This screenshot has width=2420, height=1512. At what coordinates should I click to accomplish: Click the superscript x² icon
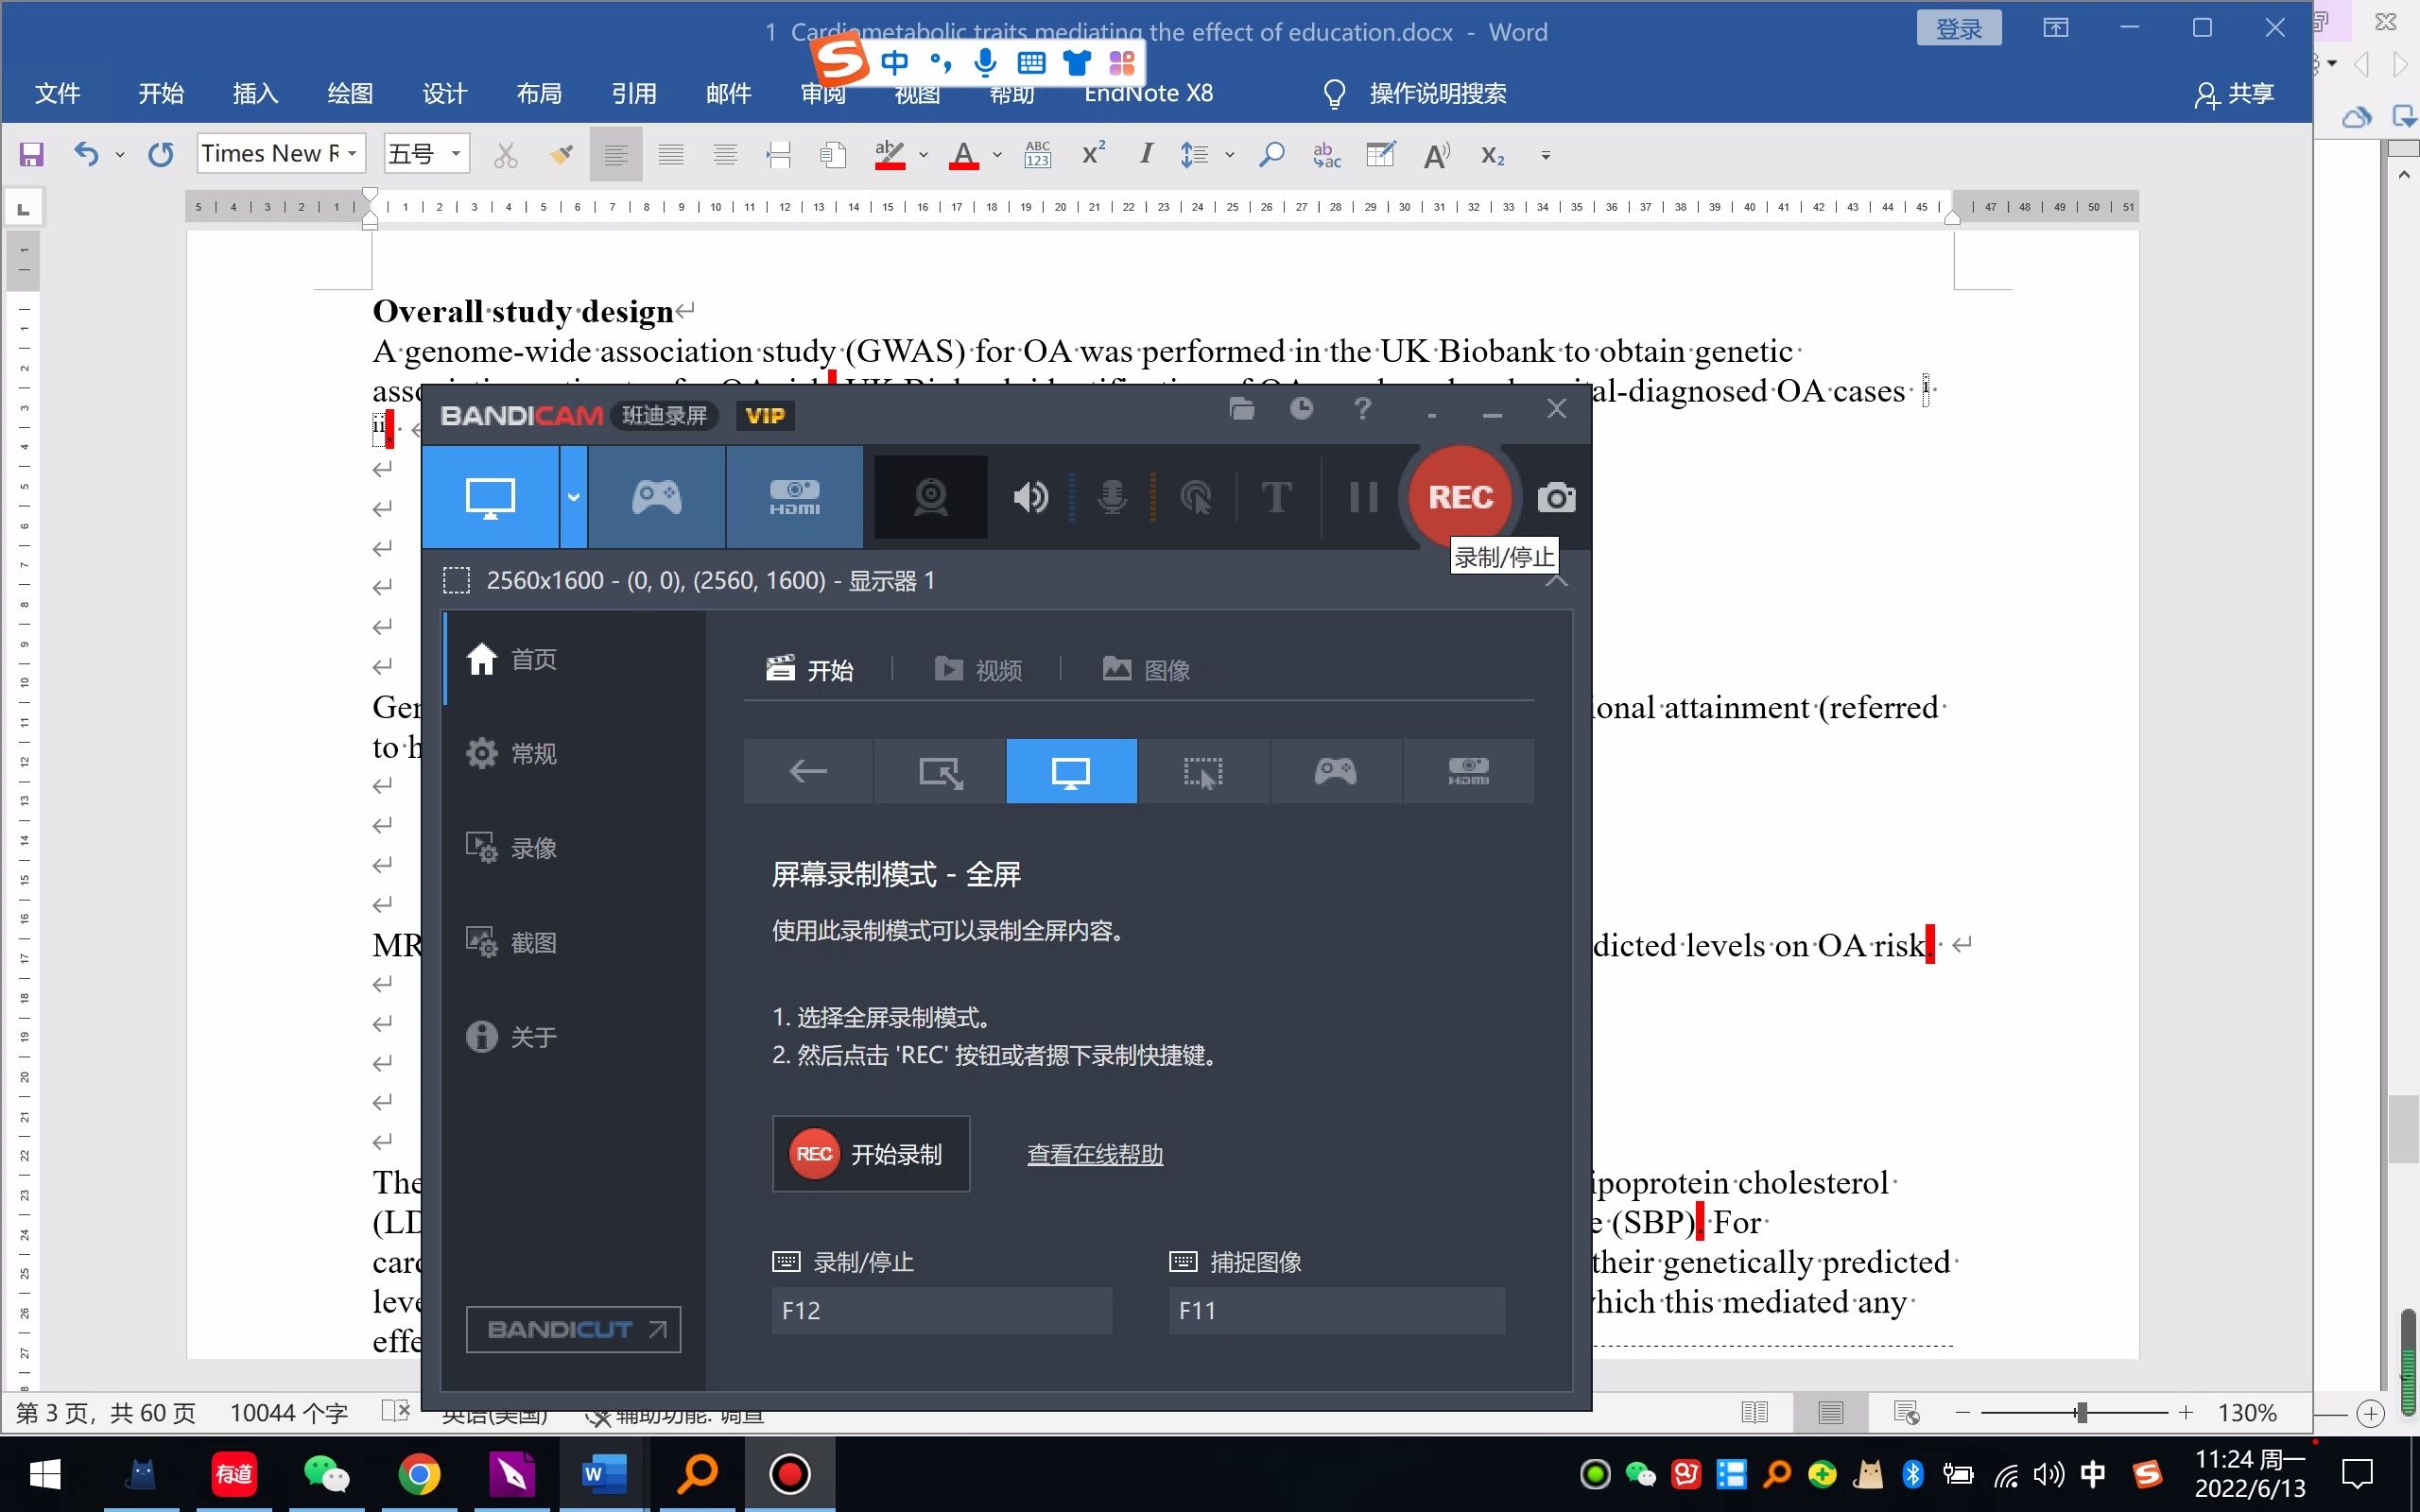click(x=1093, y=154)
